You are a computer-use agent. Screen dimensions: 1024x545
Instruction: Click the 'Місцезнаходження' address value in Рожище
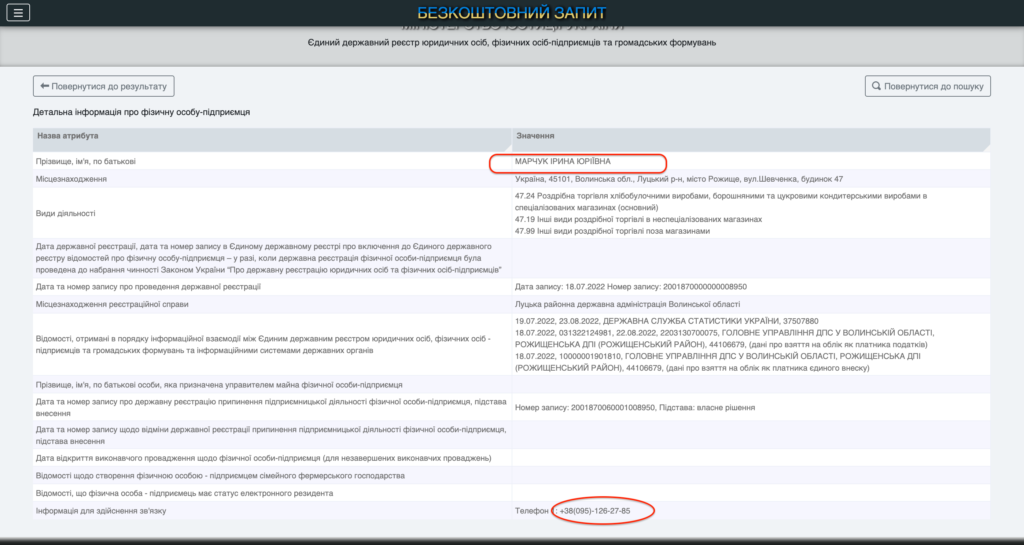click(x=679, y=179)
